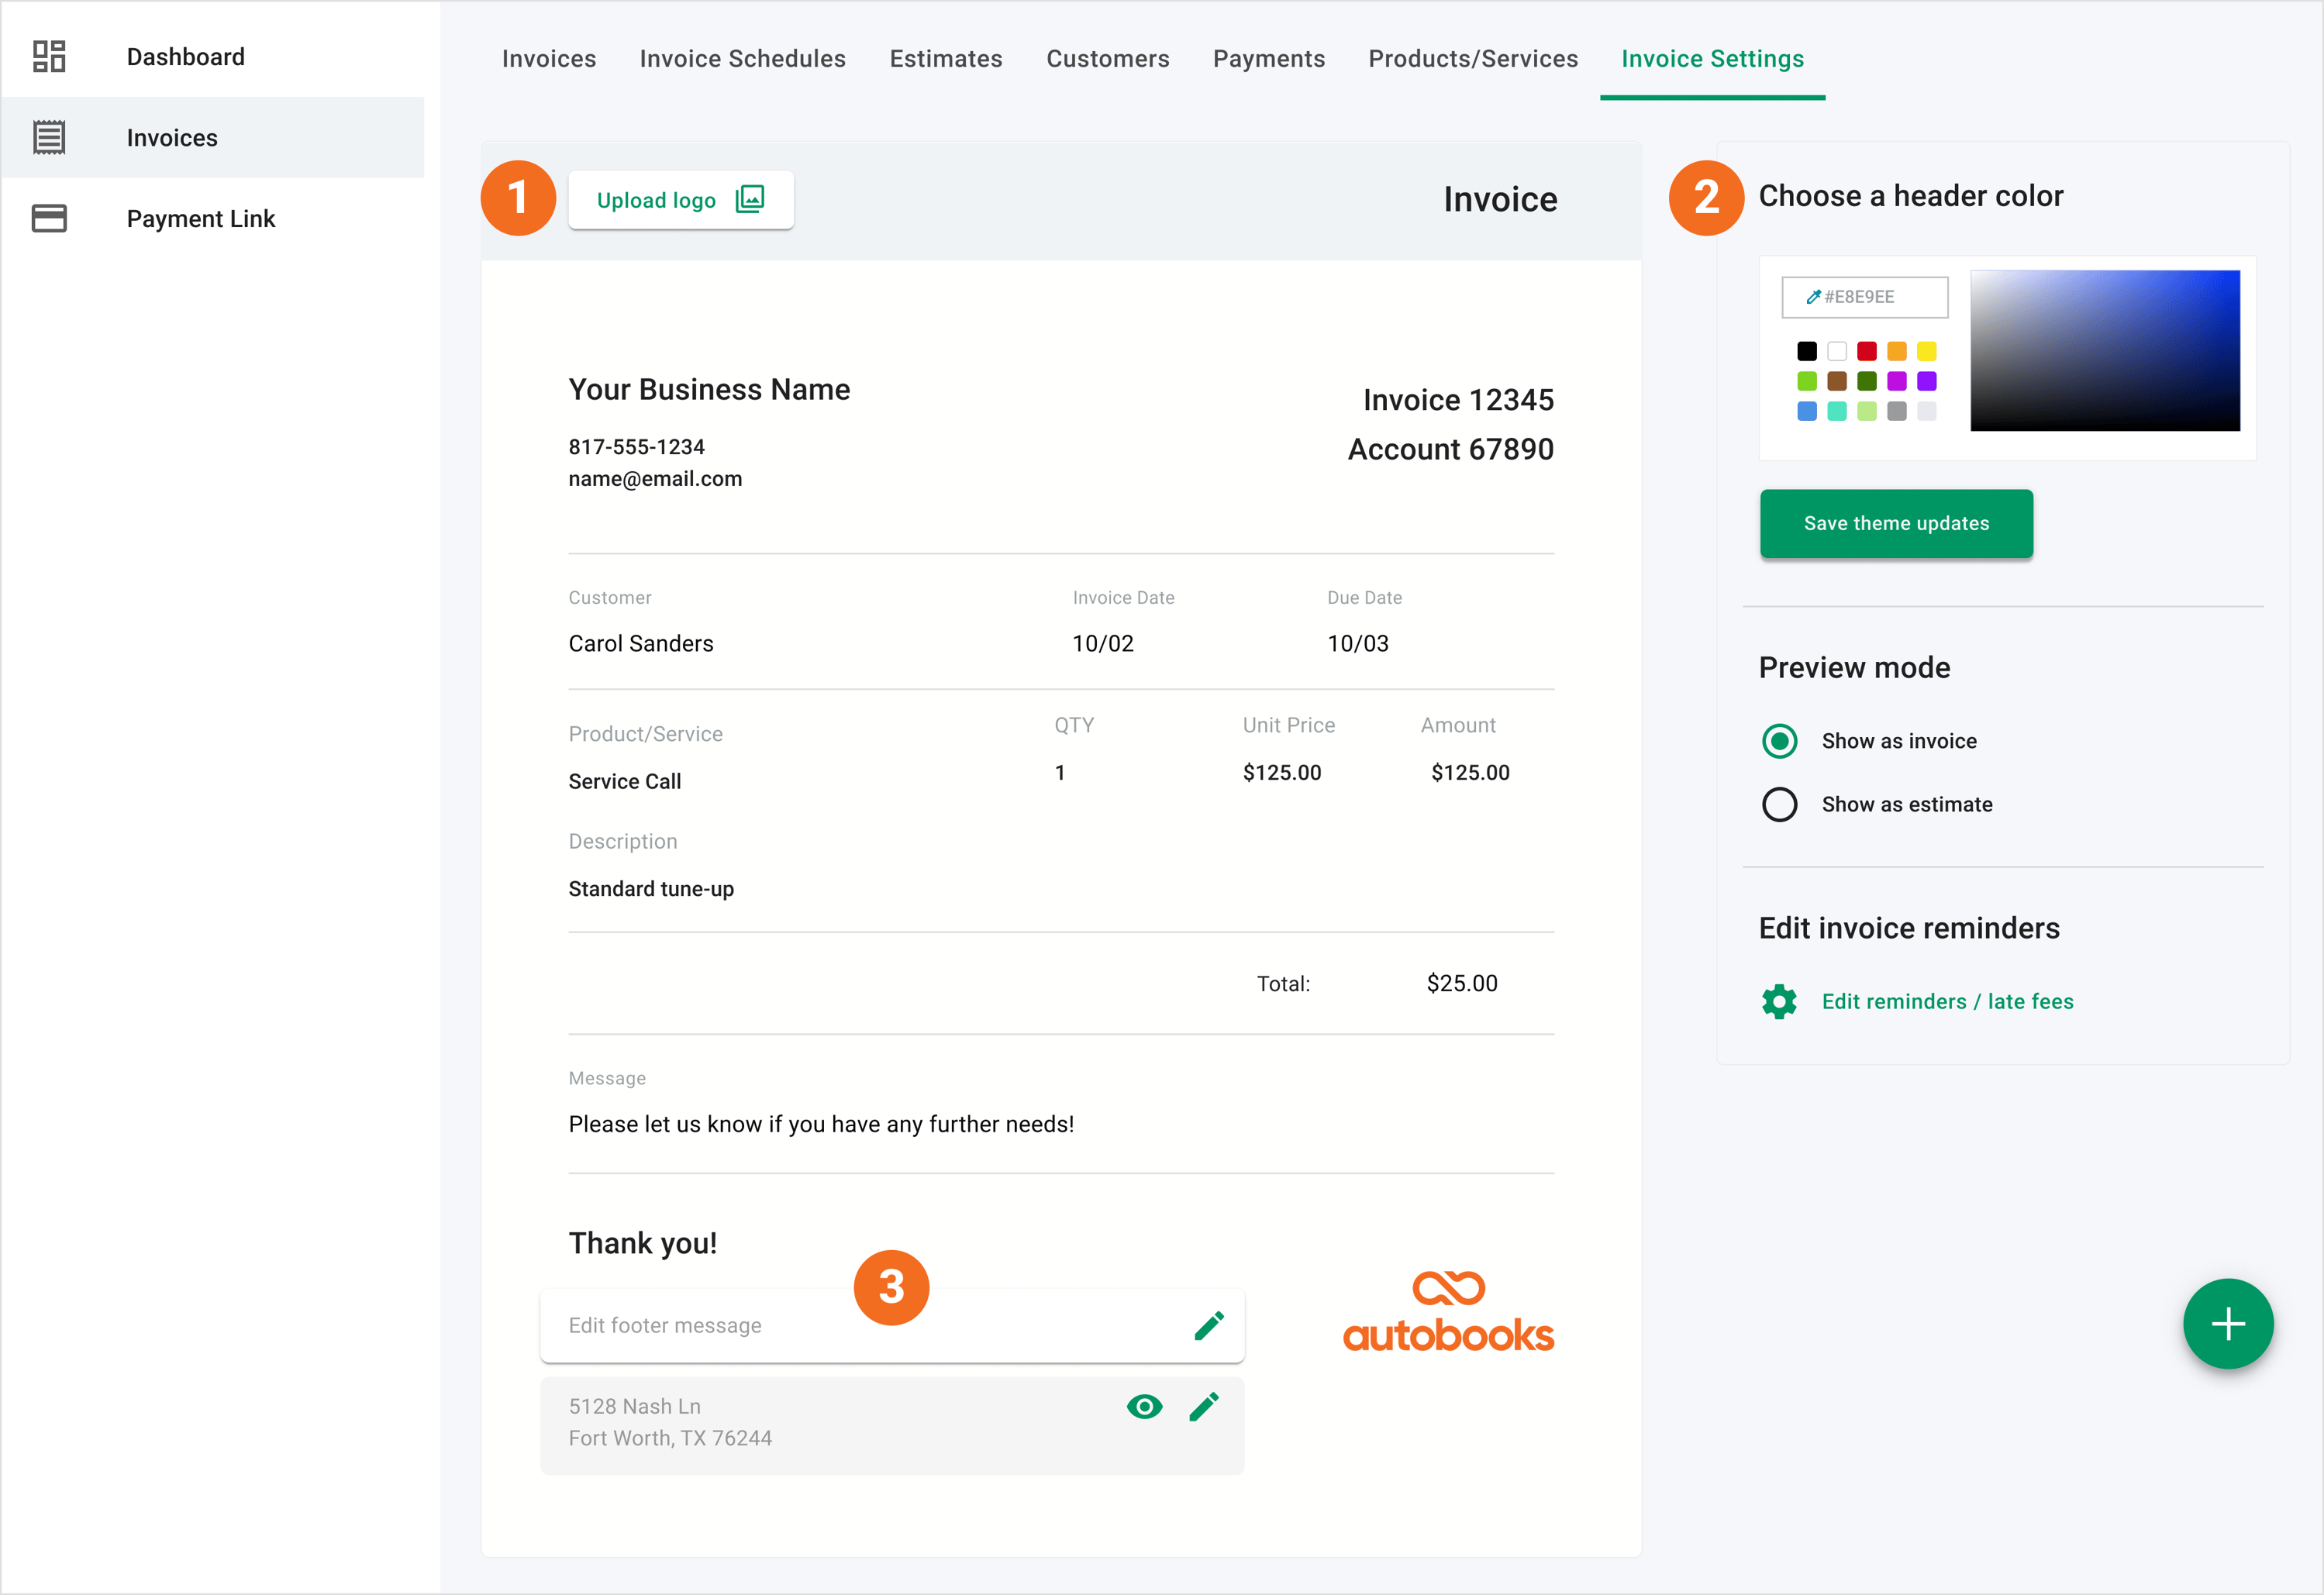Click the pencil icon to edit address
Image resolution: width=2324 pixels, height=1595 pixels.
pos(1204,1406)
